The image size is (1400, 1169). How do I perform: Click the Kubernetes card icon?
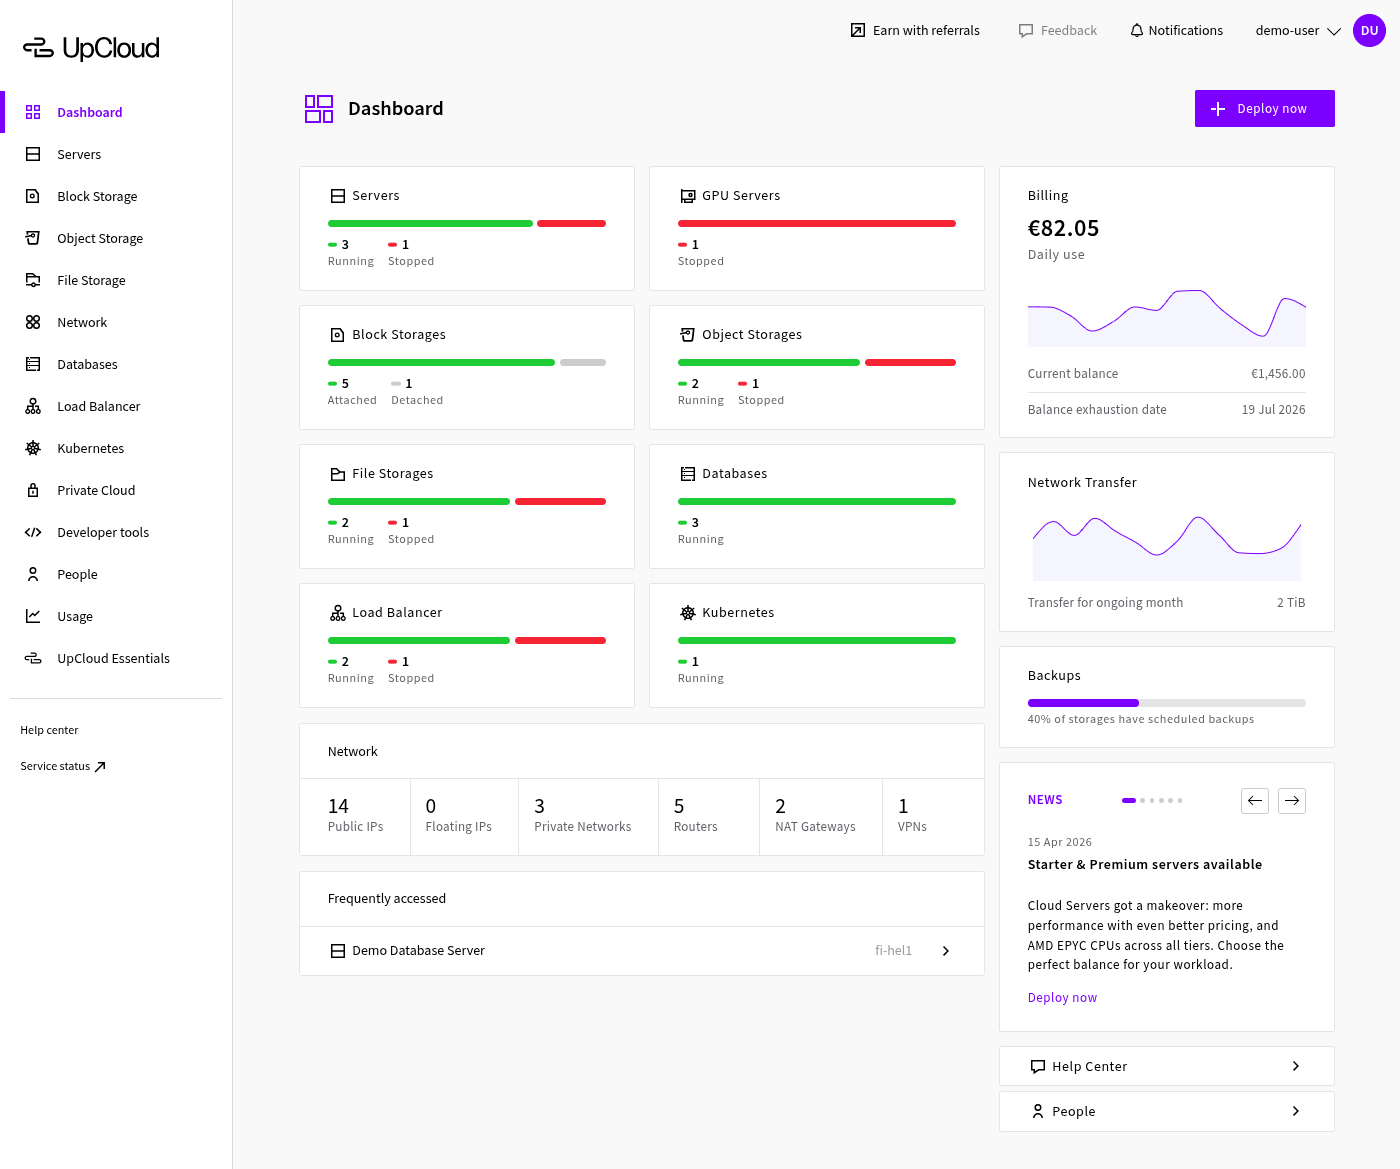(688, 613)
